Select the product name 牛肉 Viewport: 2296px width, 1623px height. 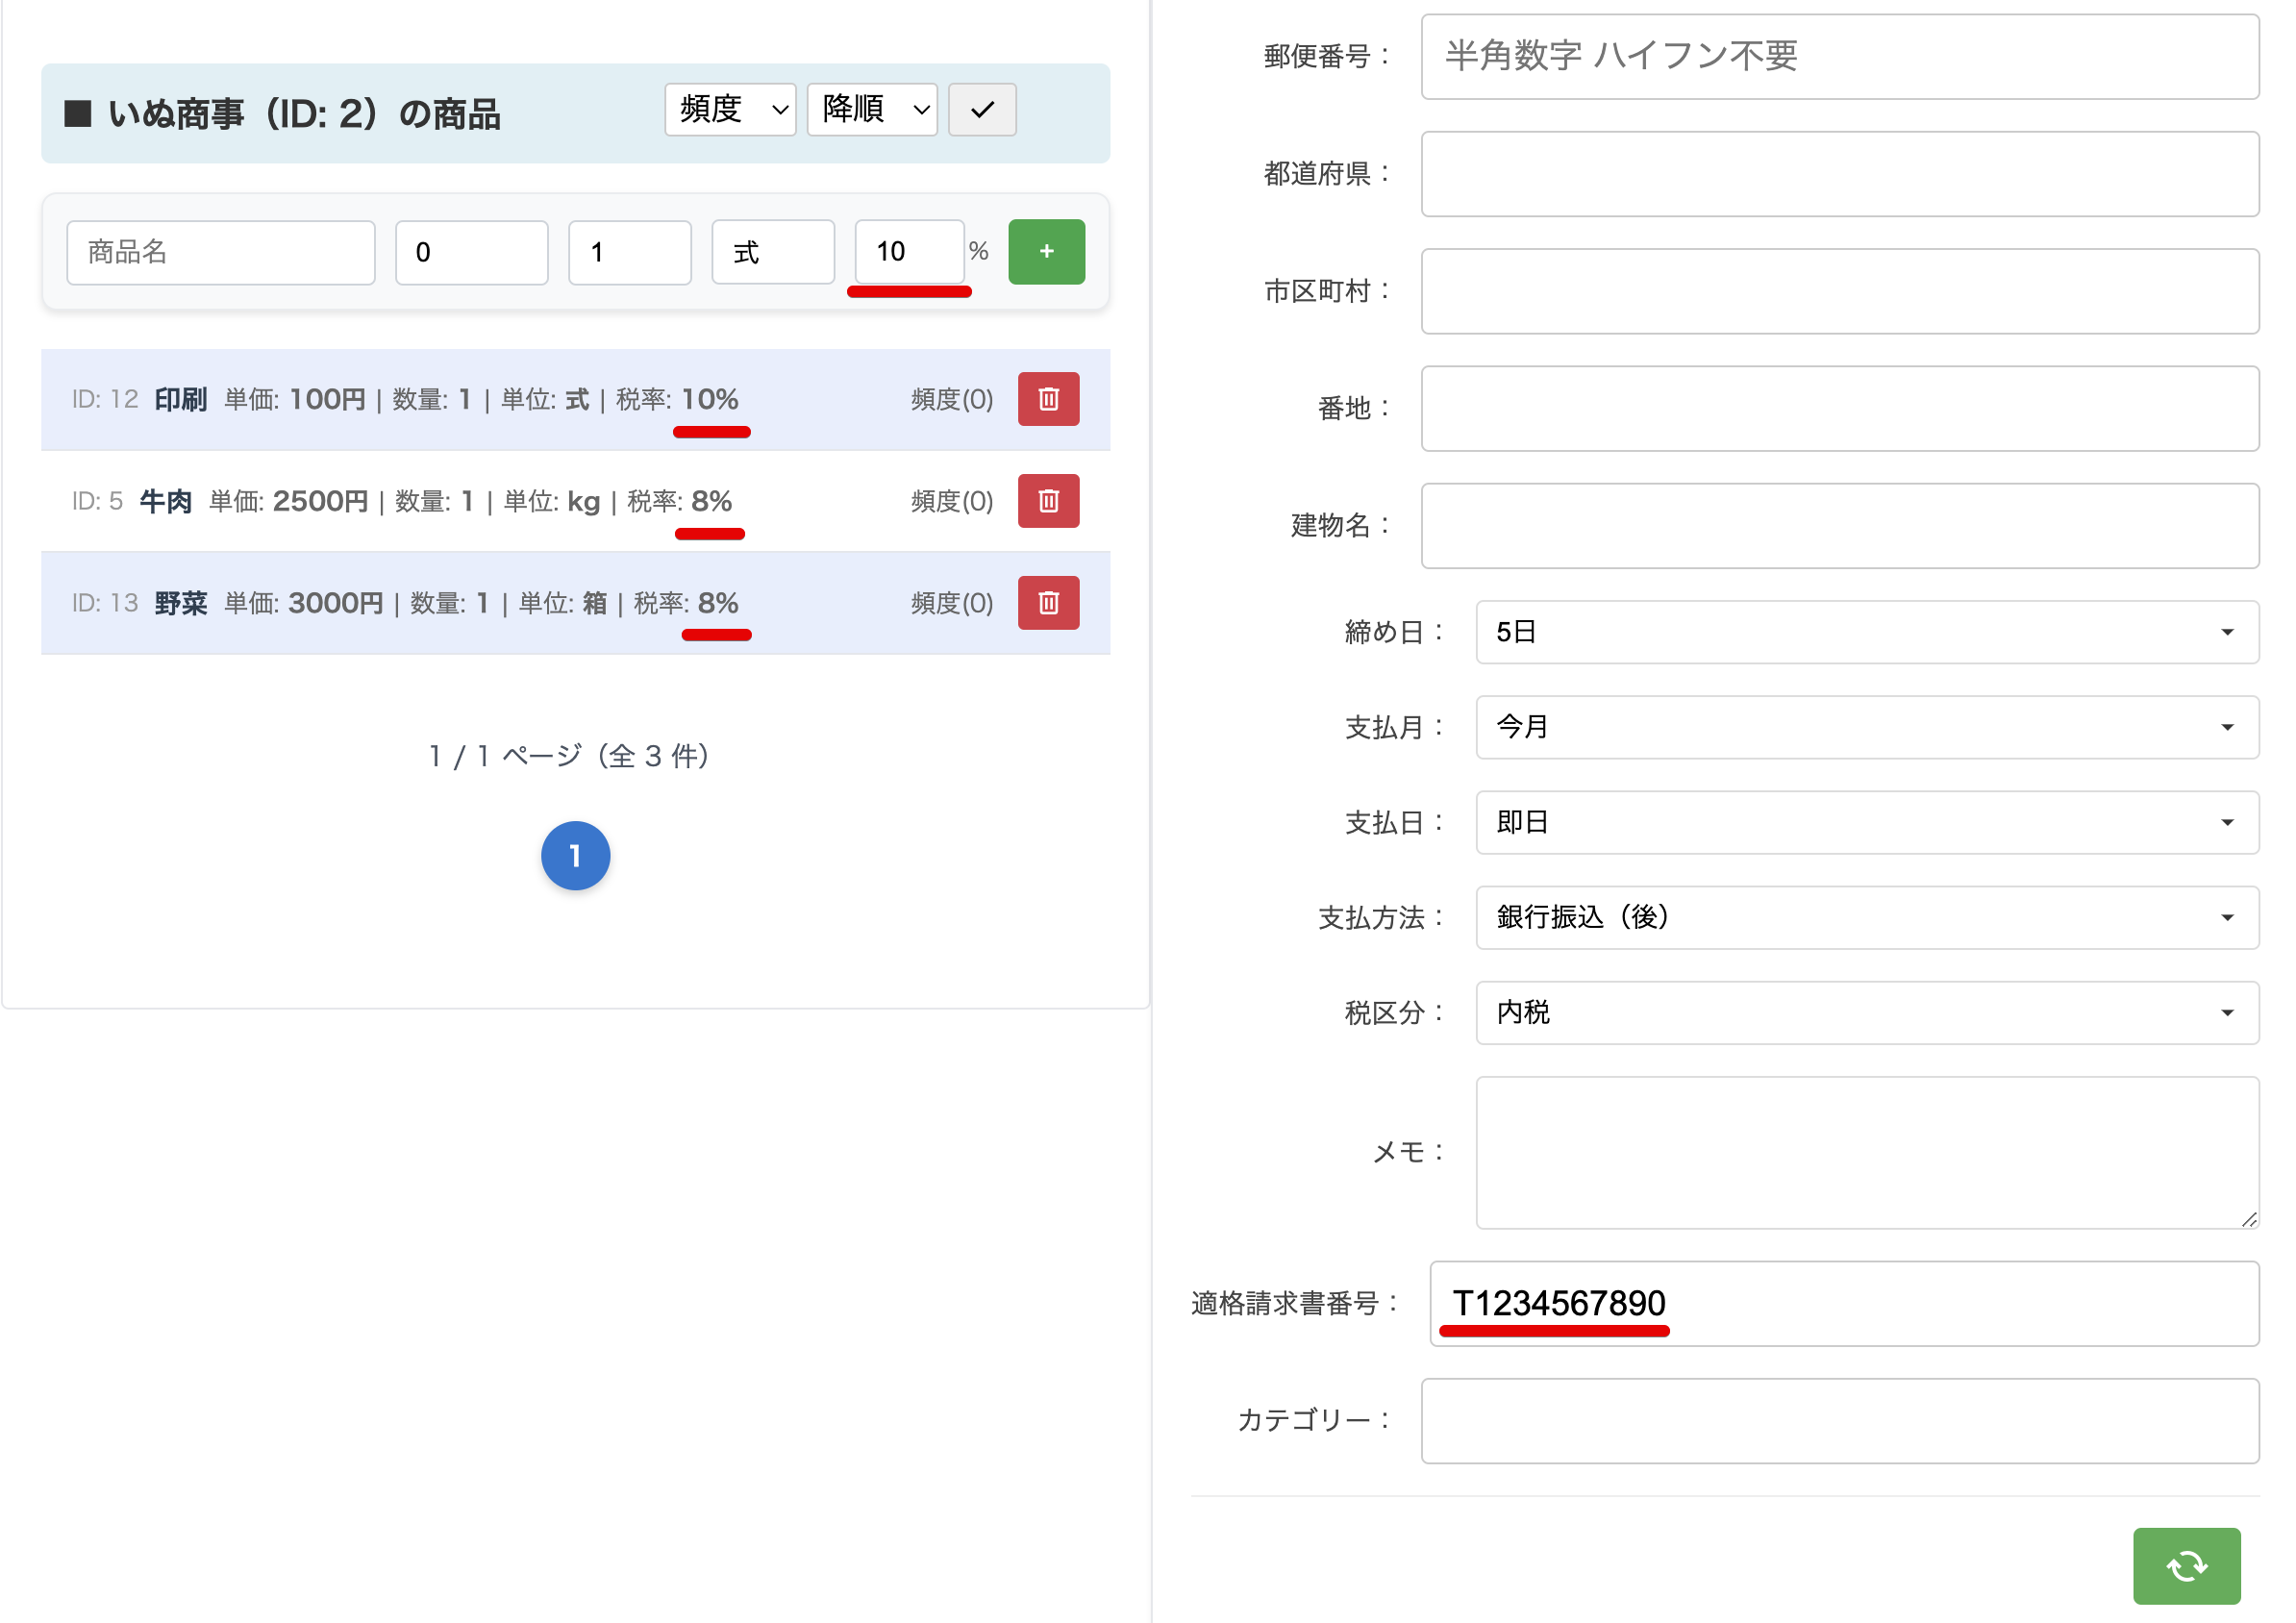coord(166,502)
